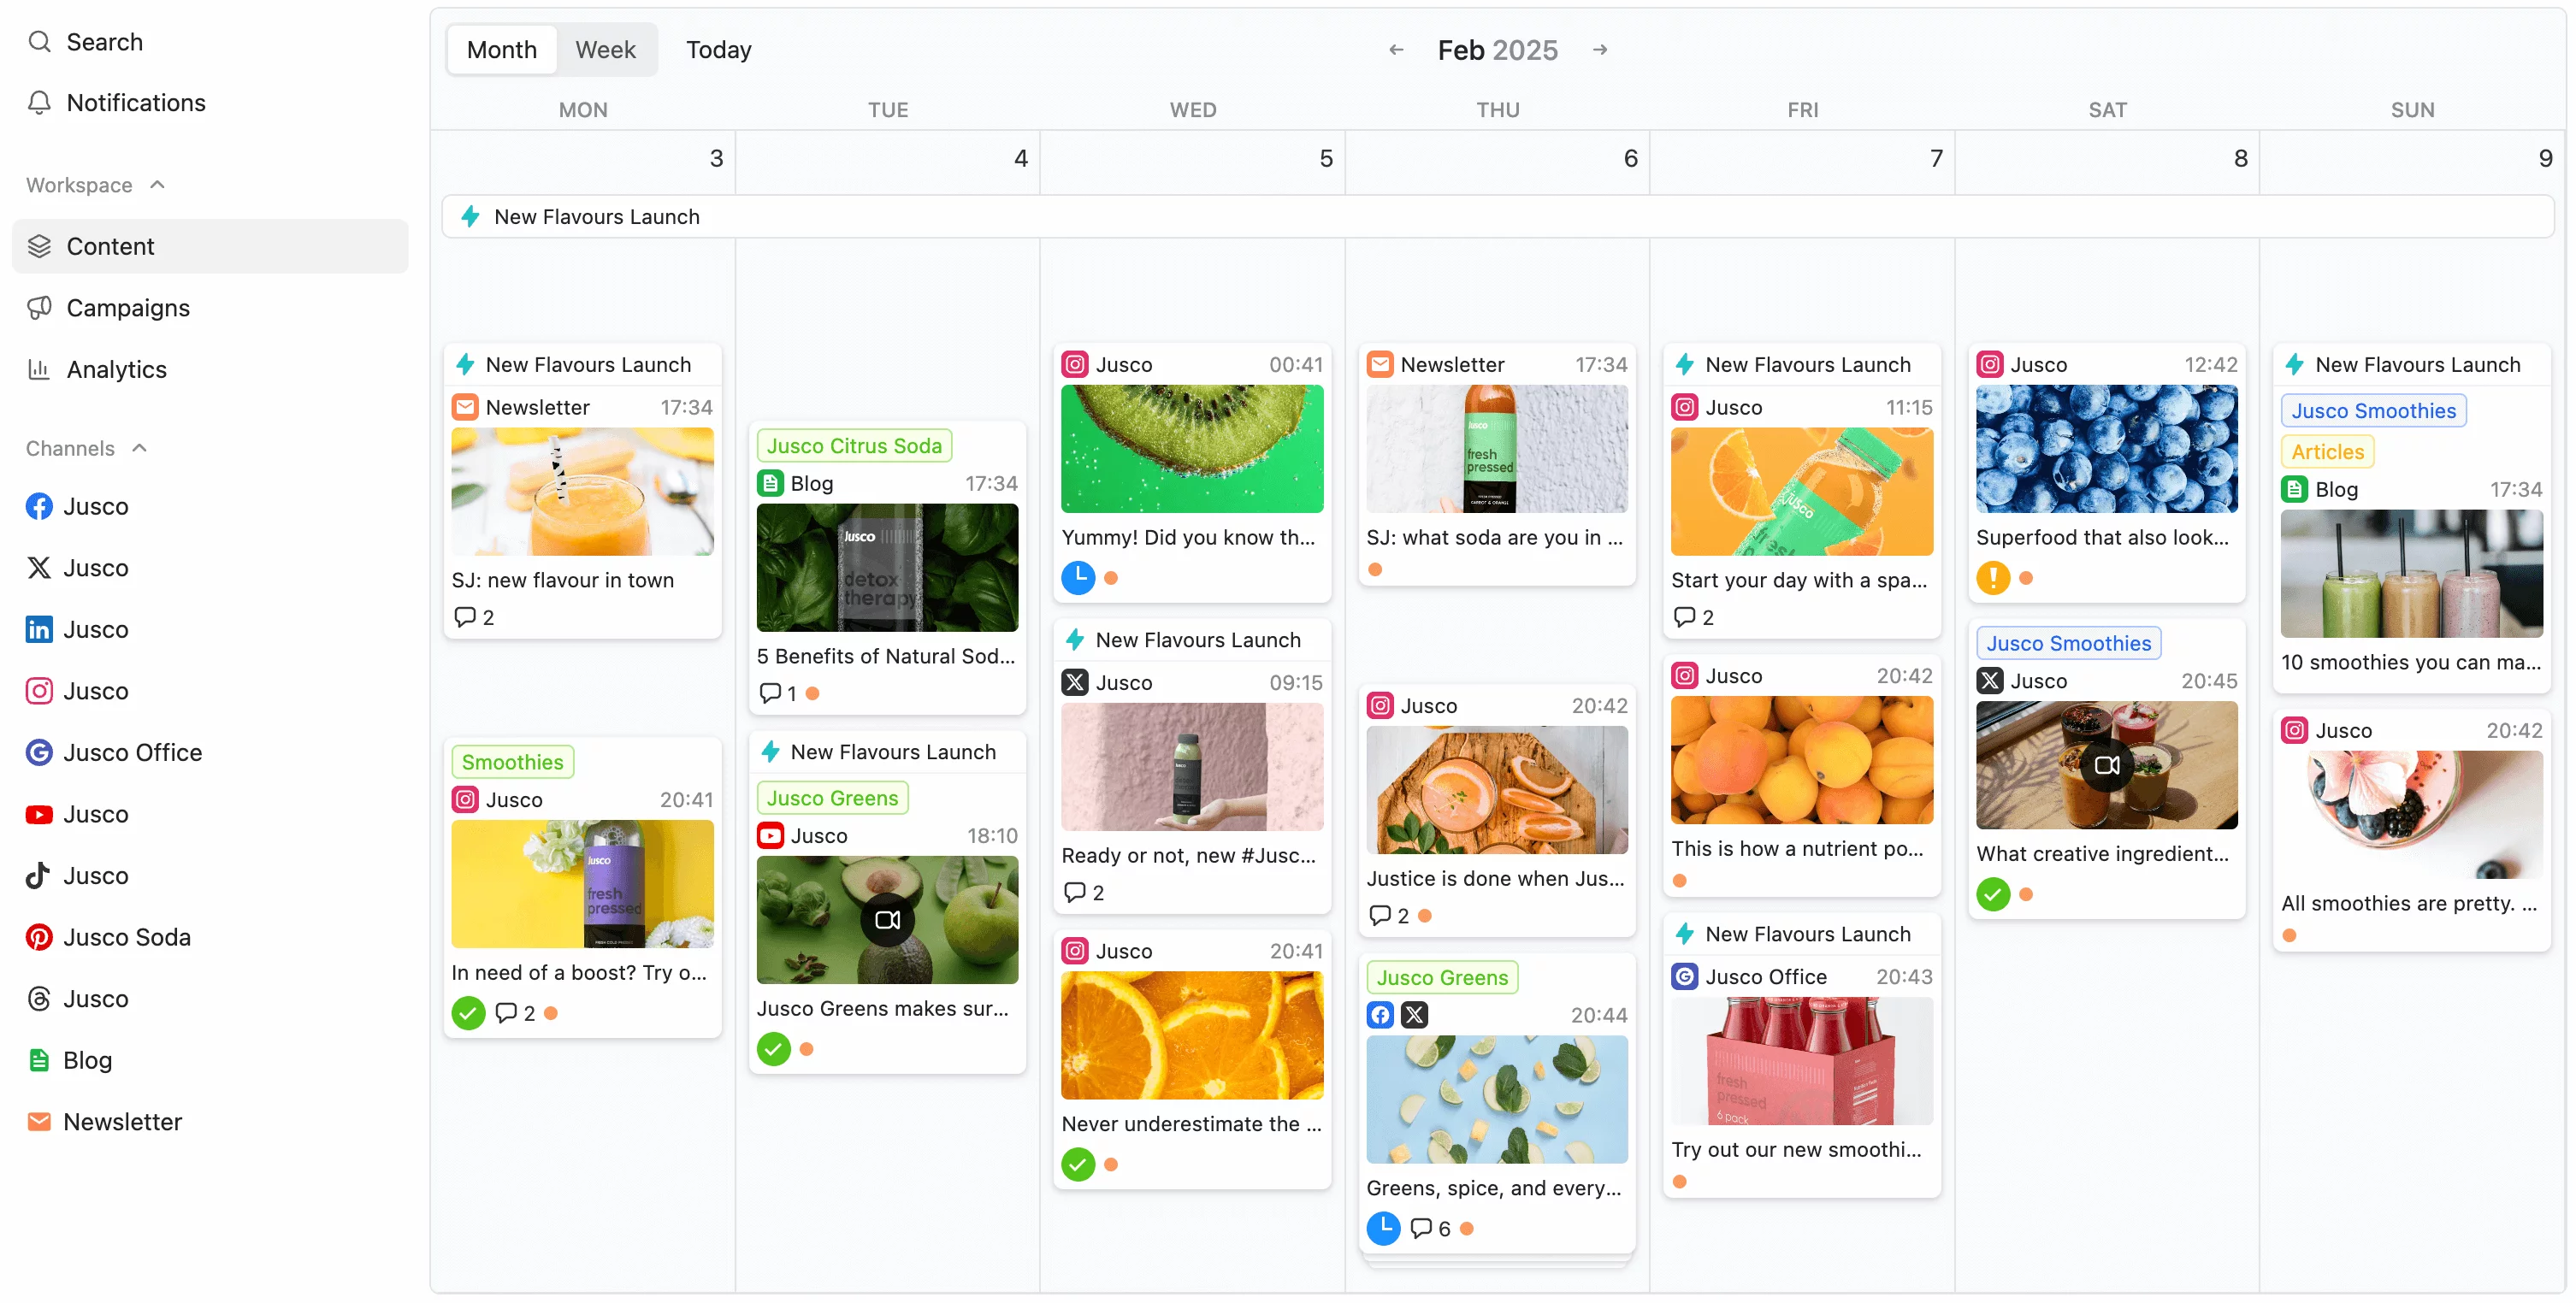Image resolution: width=2576 pixels, height=1303 pixels.
Task: Switch to the Month view tab
Action: click(x=499, y=48)
